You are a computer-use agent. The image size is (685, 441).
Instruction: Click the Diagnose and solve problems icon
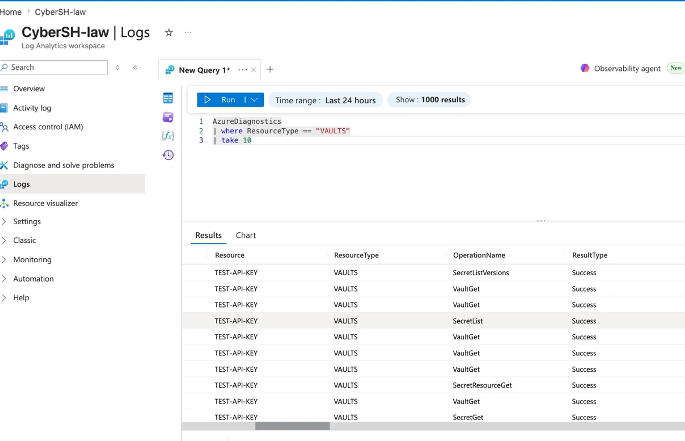point(4,165)
